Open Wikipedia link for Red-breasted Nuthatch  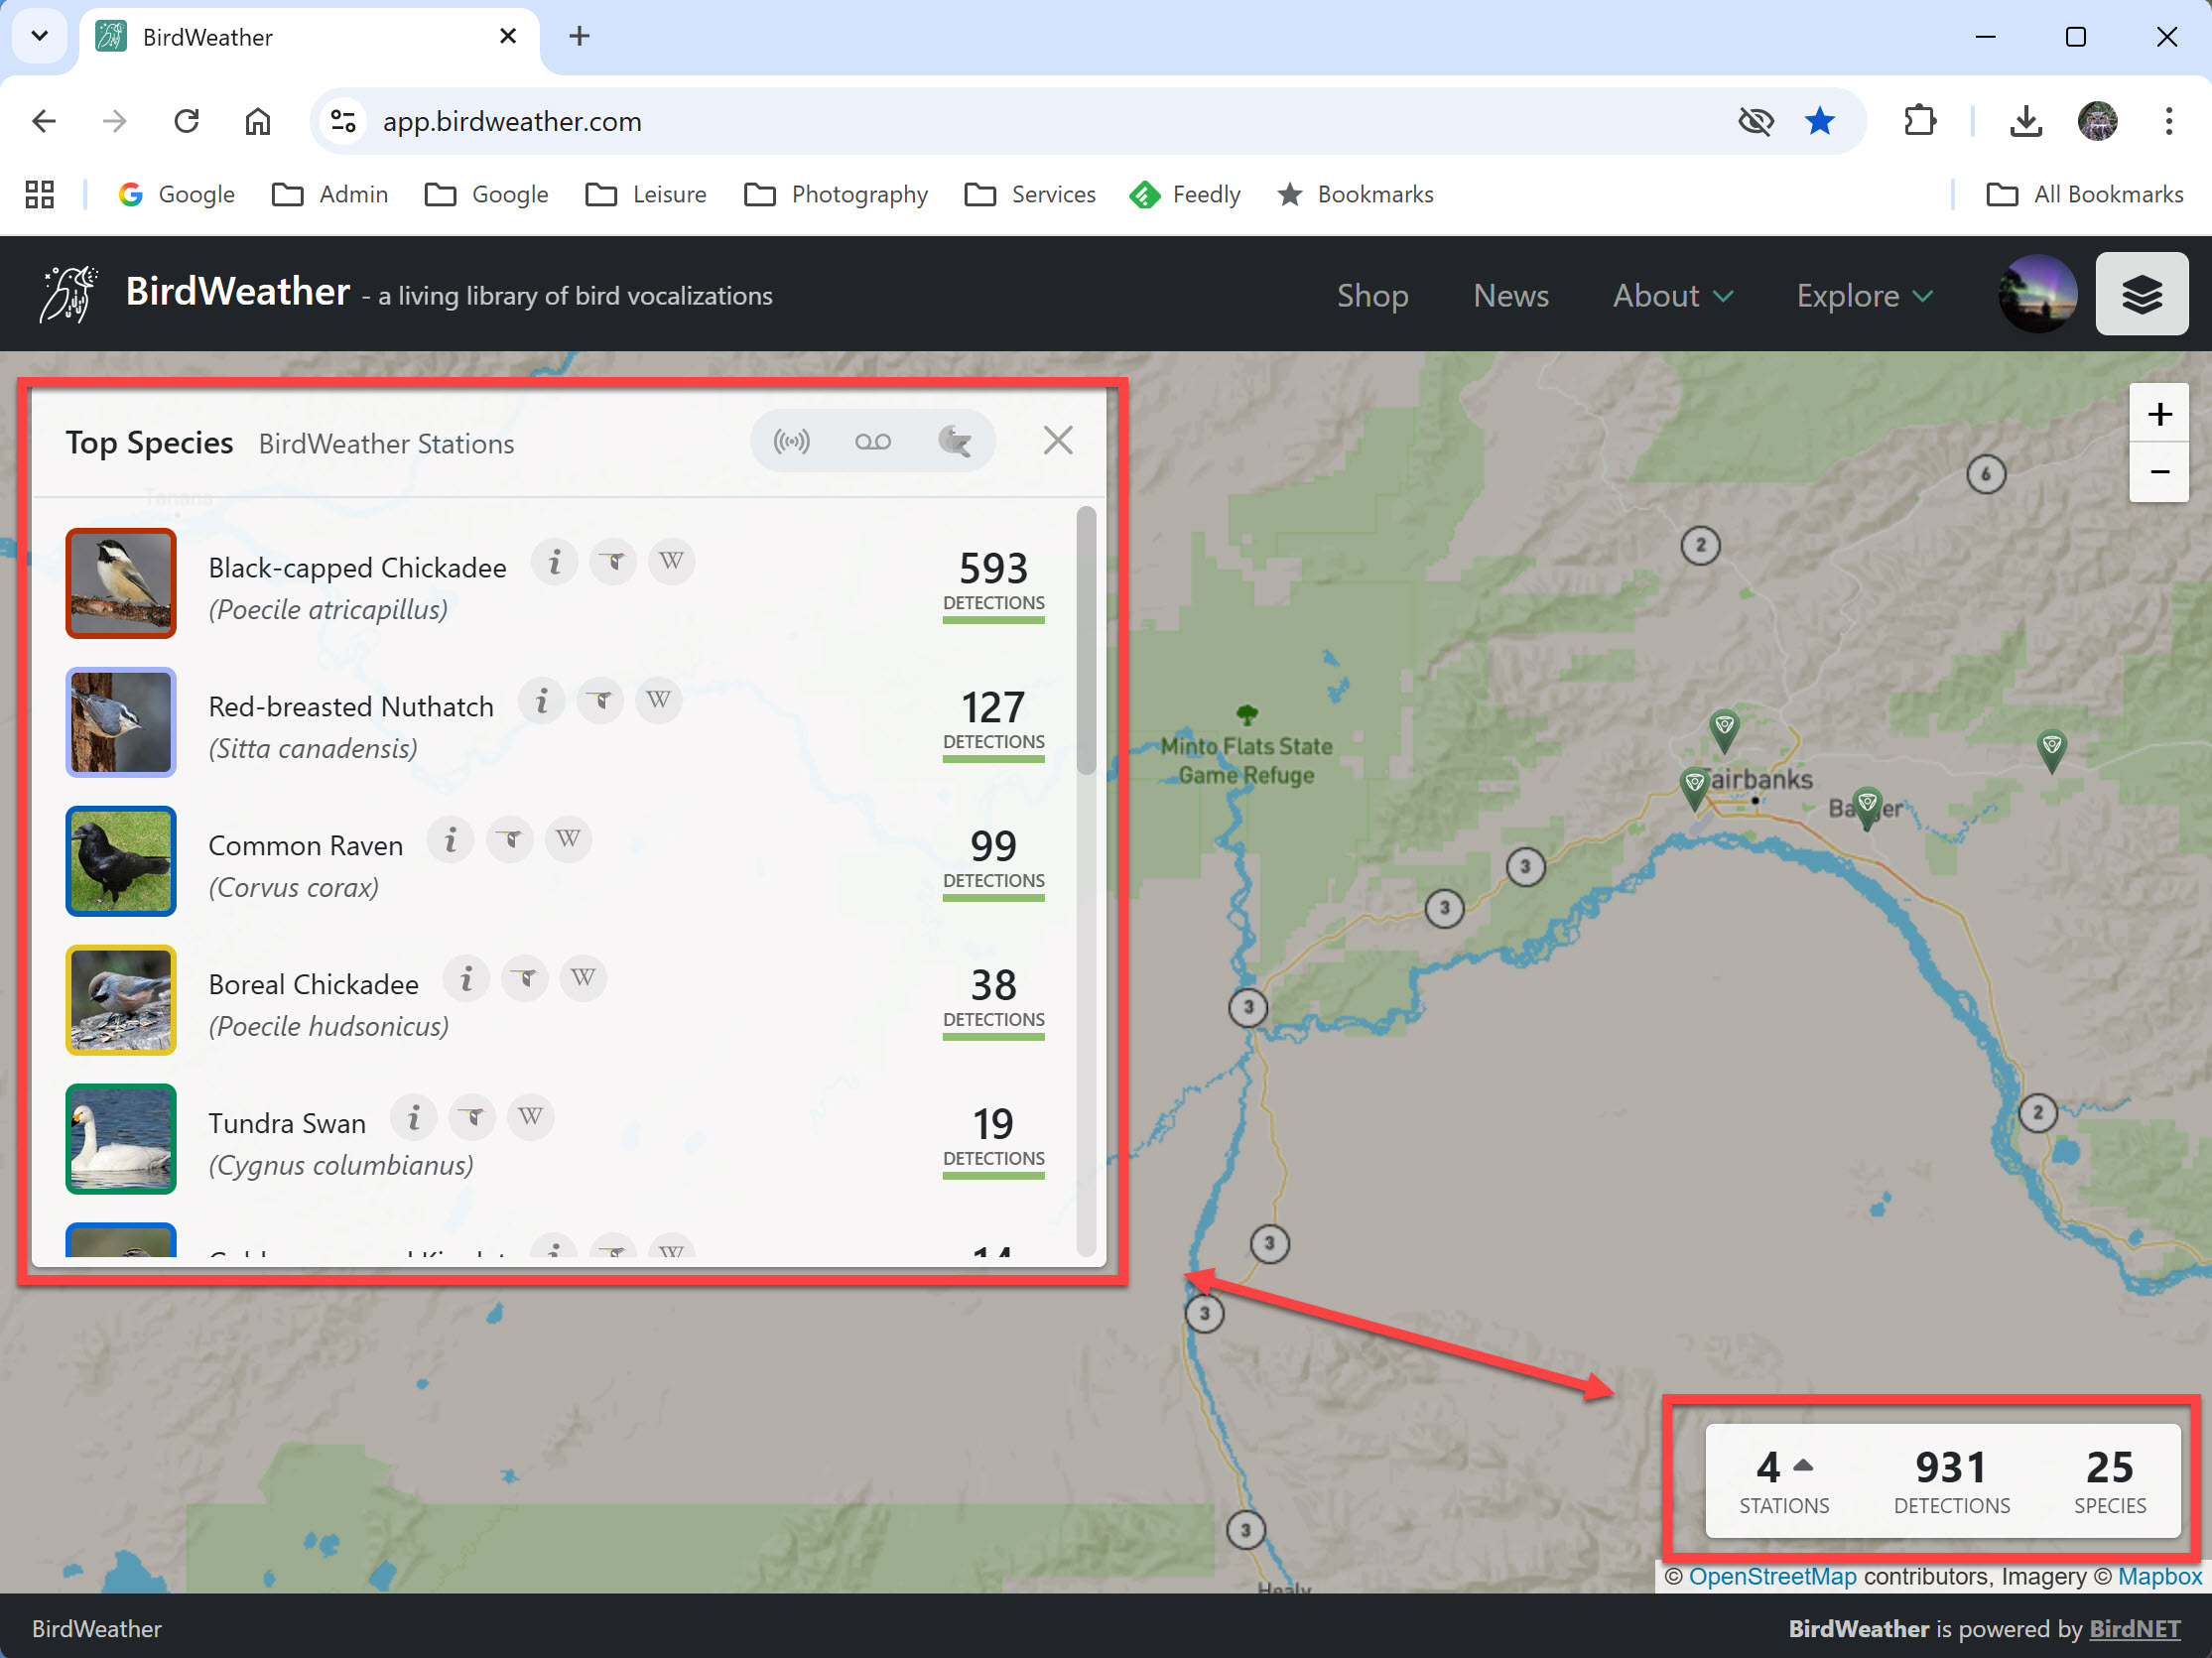coord(658,700)
